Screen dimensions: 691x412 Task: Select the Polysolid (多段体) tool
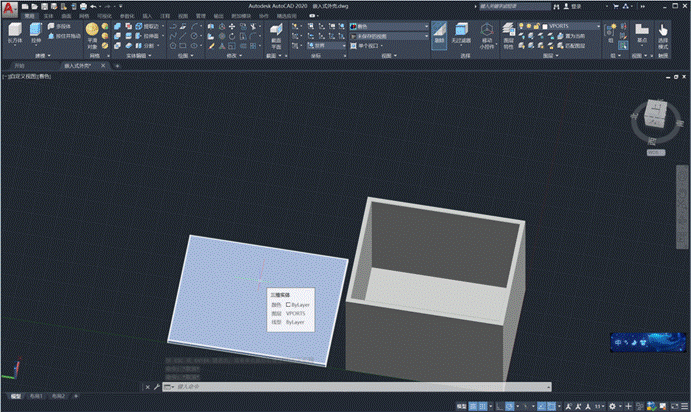click(59, 26)
